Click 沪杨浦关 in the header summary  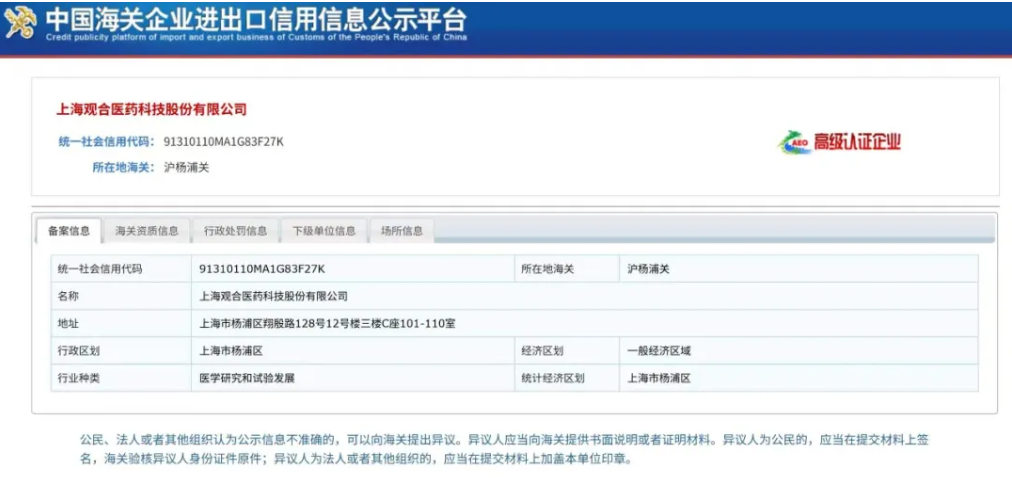coord(186,168)
